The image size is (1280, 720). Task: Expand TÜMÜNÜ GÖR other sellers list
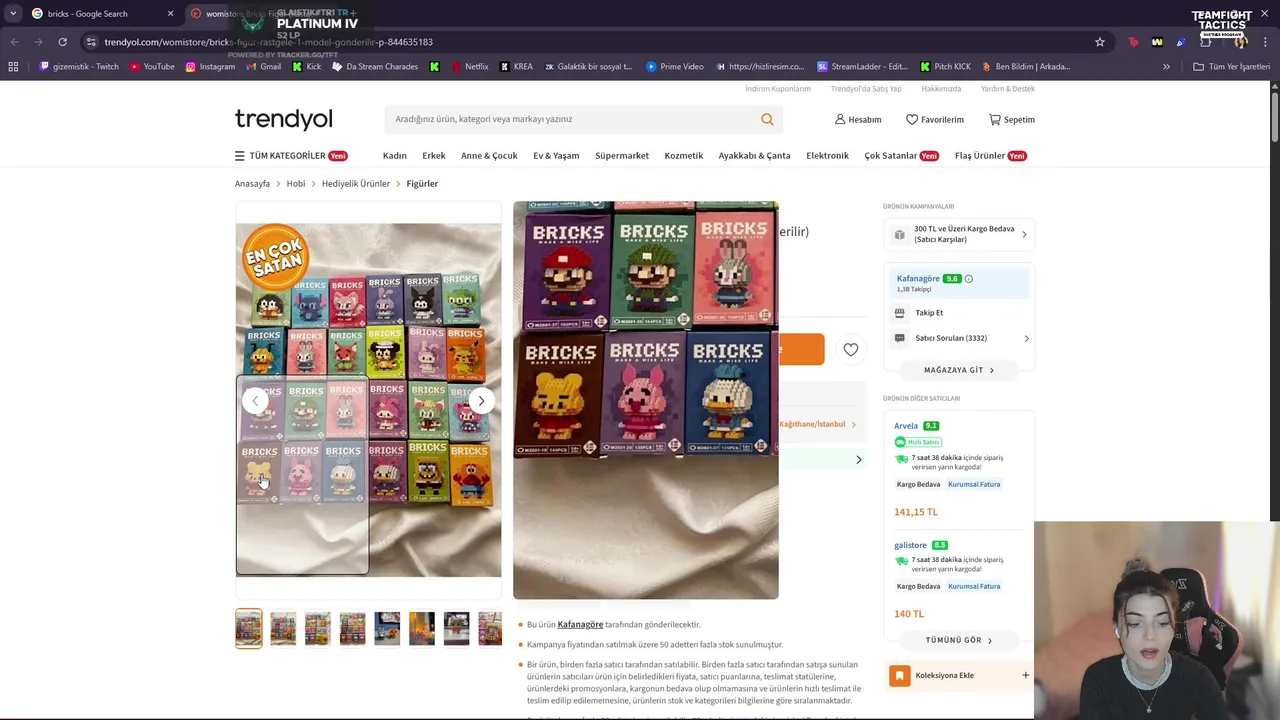(958, 640)
